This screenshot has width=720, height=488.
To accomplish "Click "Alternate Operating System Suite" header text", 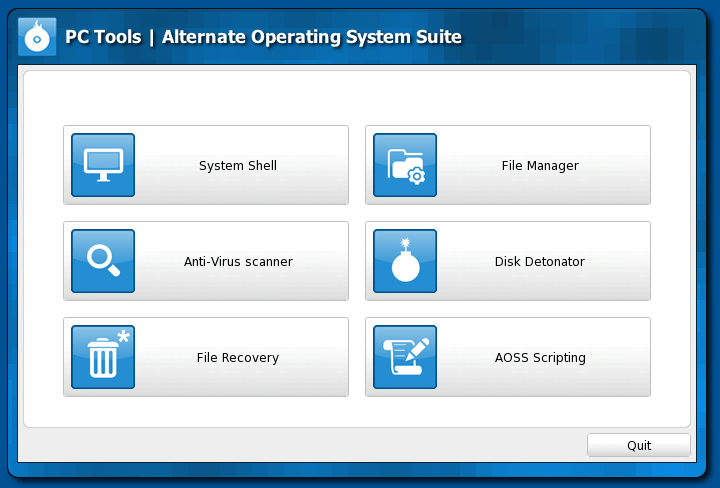I will [312, 37].
